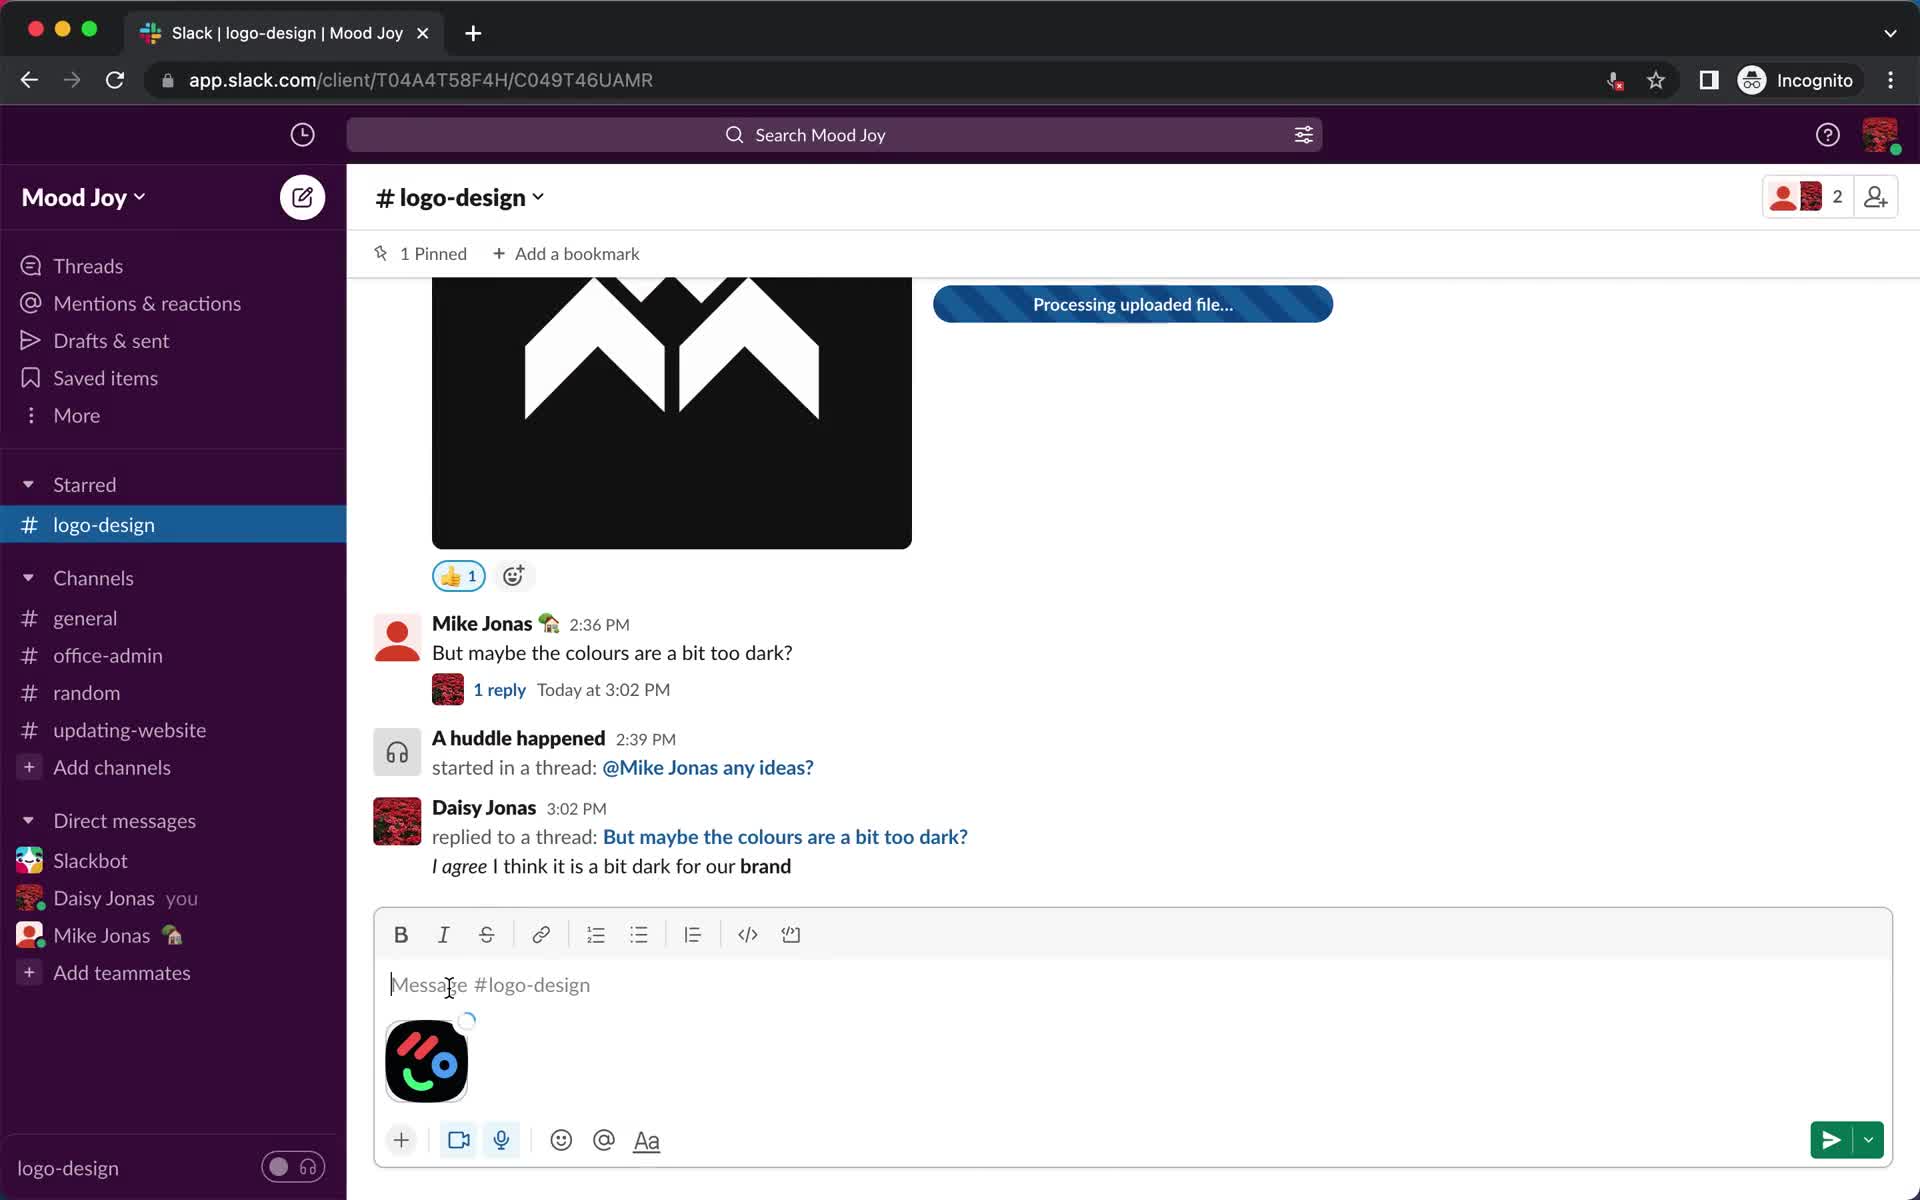Viewport: 1920px width, 1200px height.
Task: Enable the microphone recording toggle
Action: click(502, 1139)
